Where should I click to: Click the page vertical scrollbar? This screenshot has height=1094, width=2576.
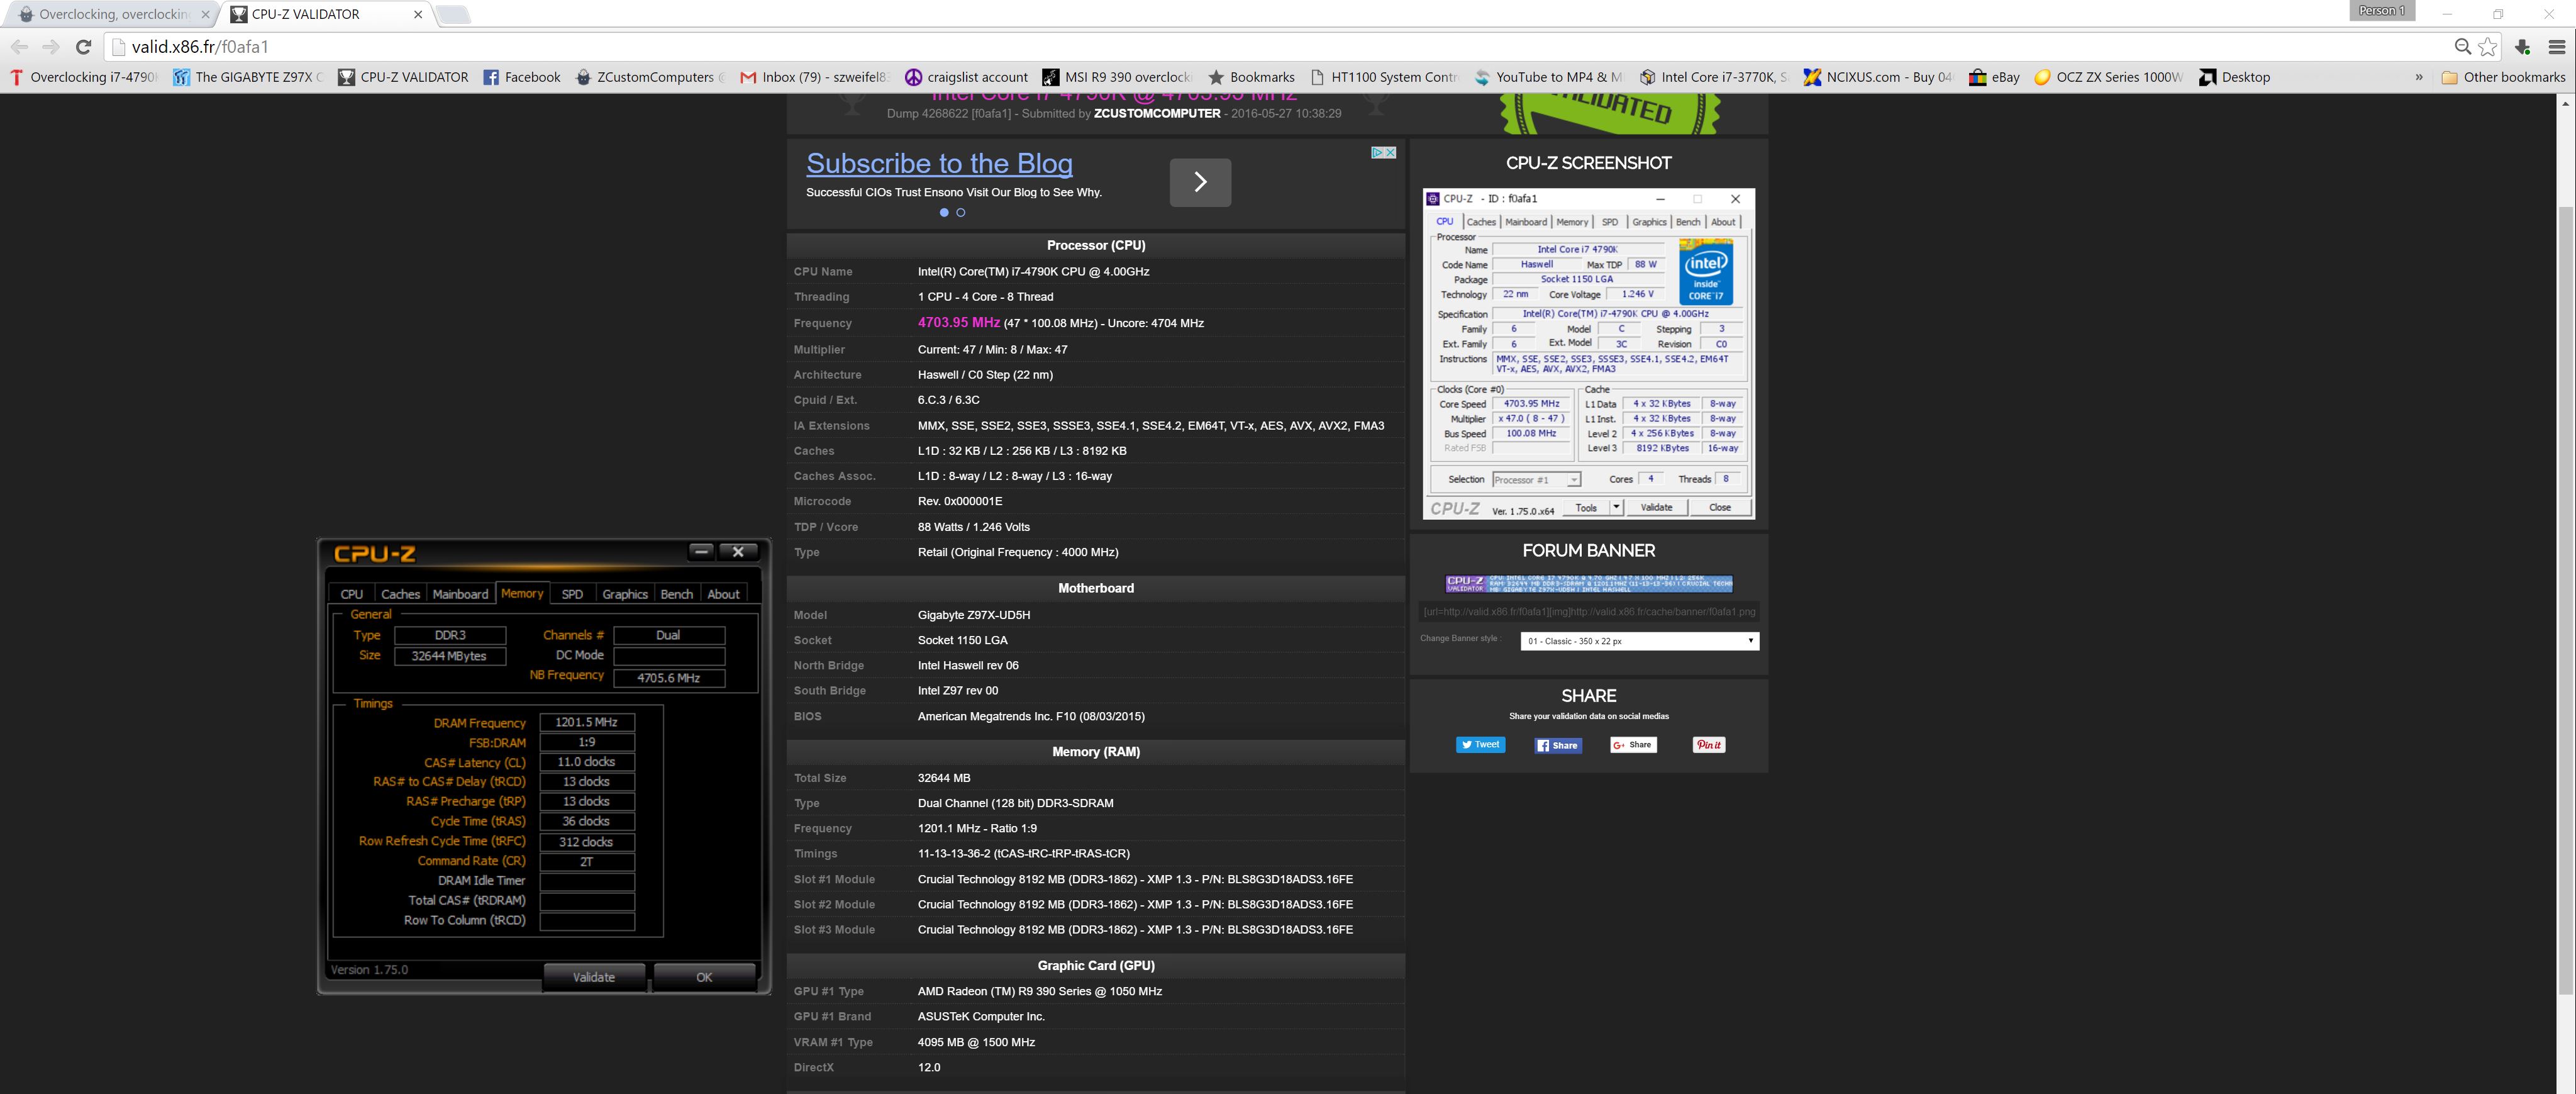(2565, 600)
